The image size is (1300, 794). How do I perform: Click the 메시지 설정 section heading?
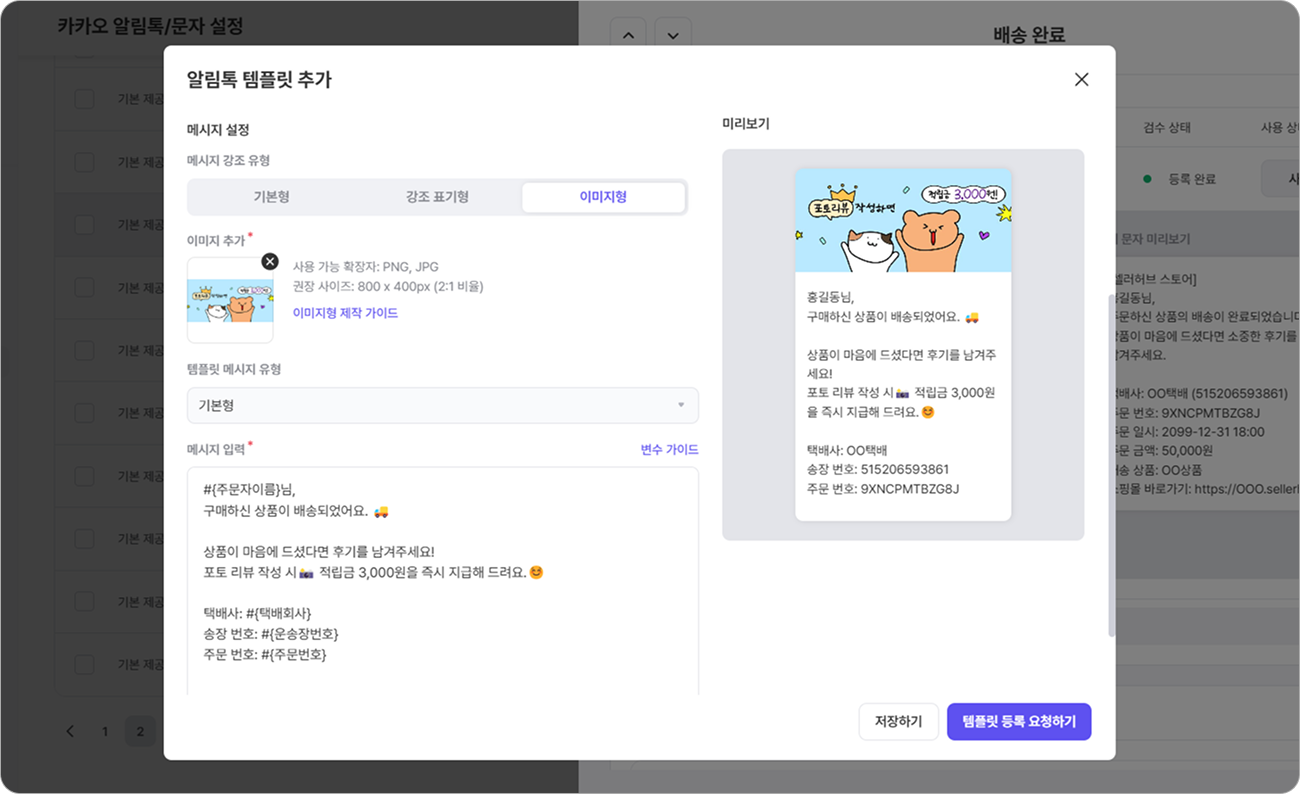218,130
